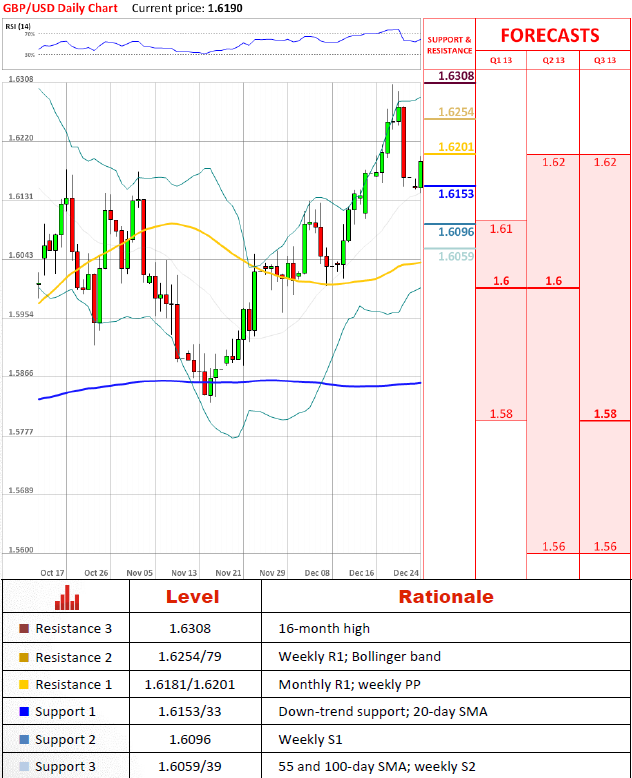
Task: Click the 1.6220 price axis label
Action: tap(21, 137)
